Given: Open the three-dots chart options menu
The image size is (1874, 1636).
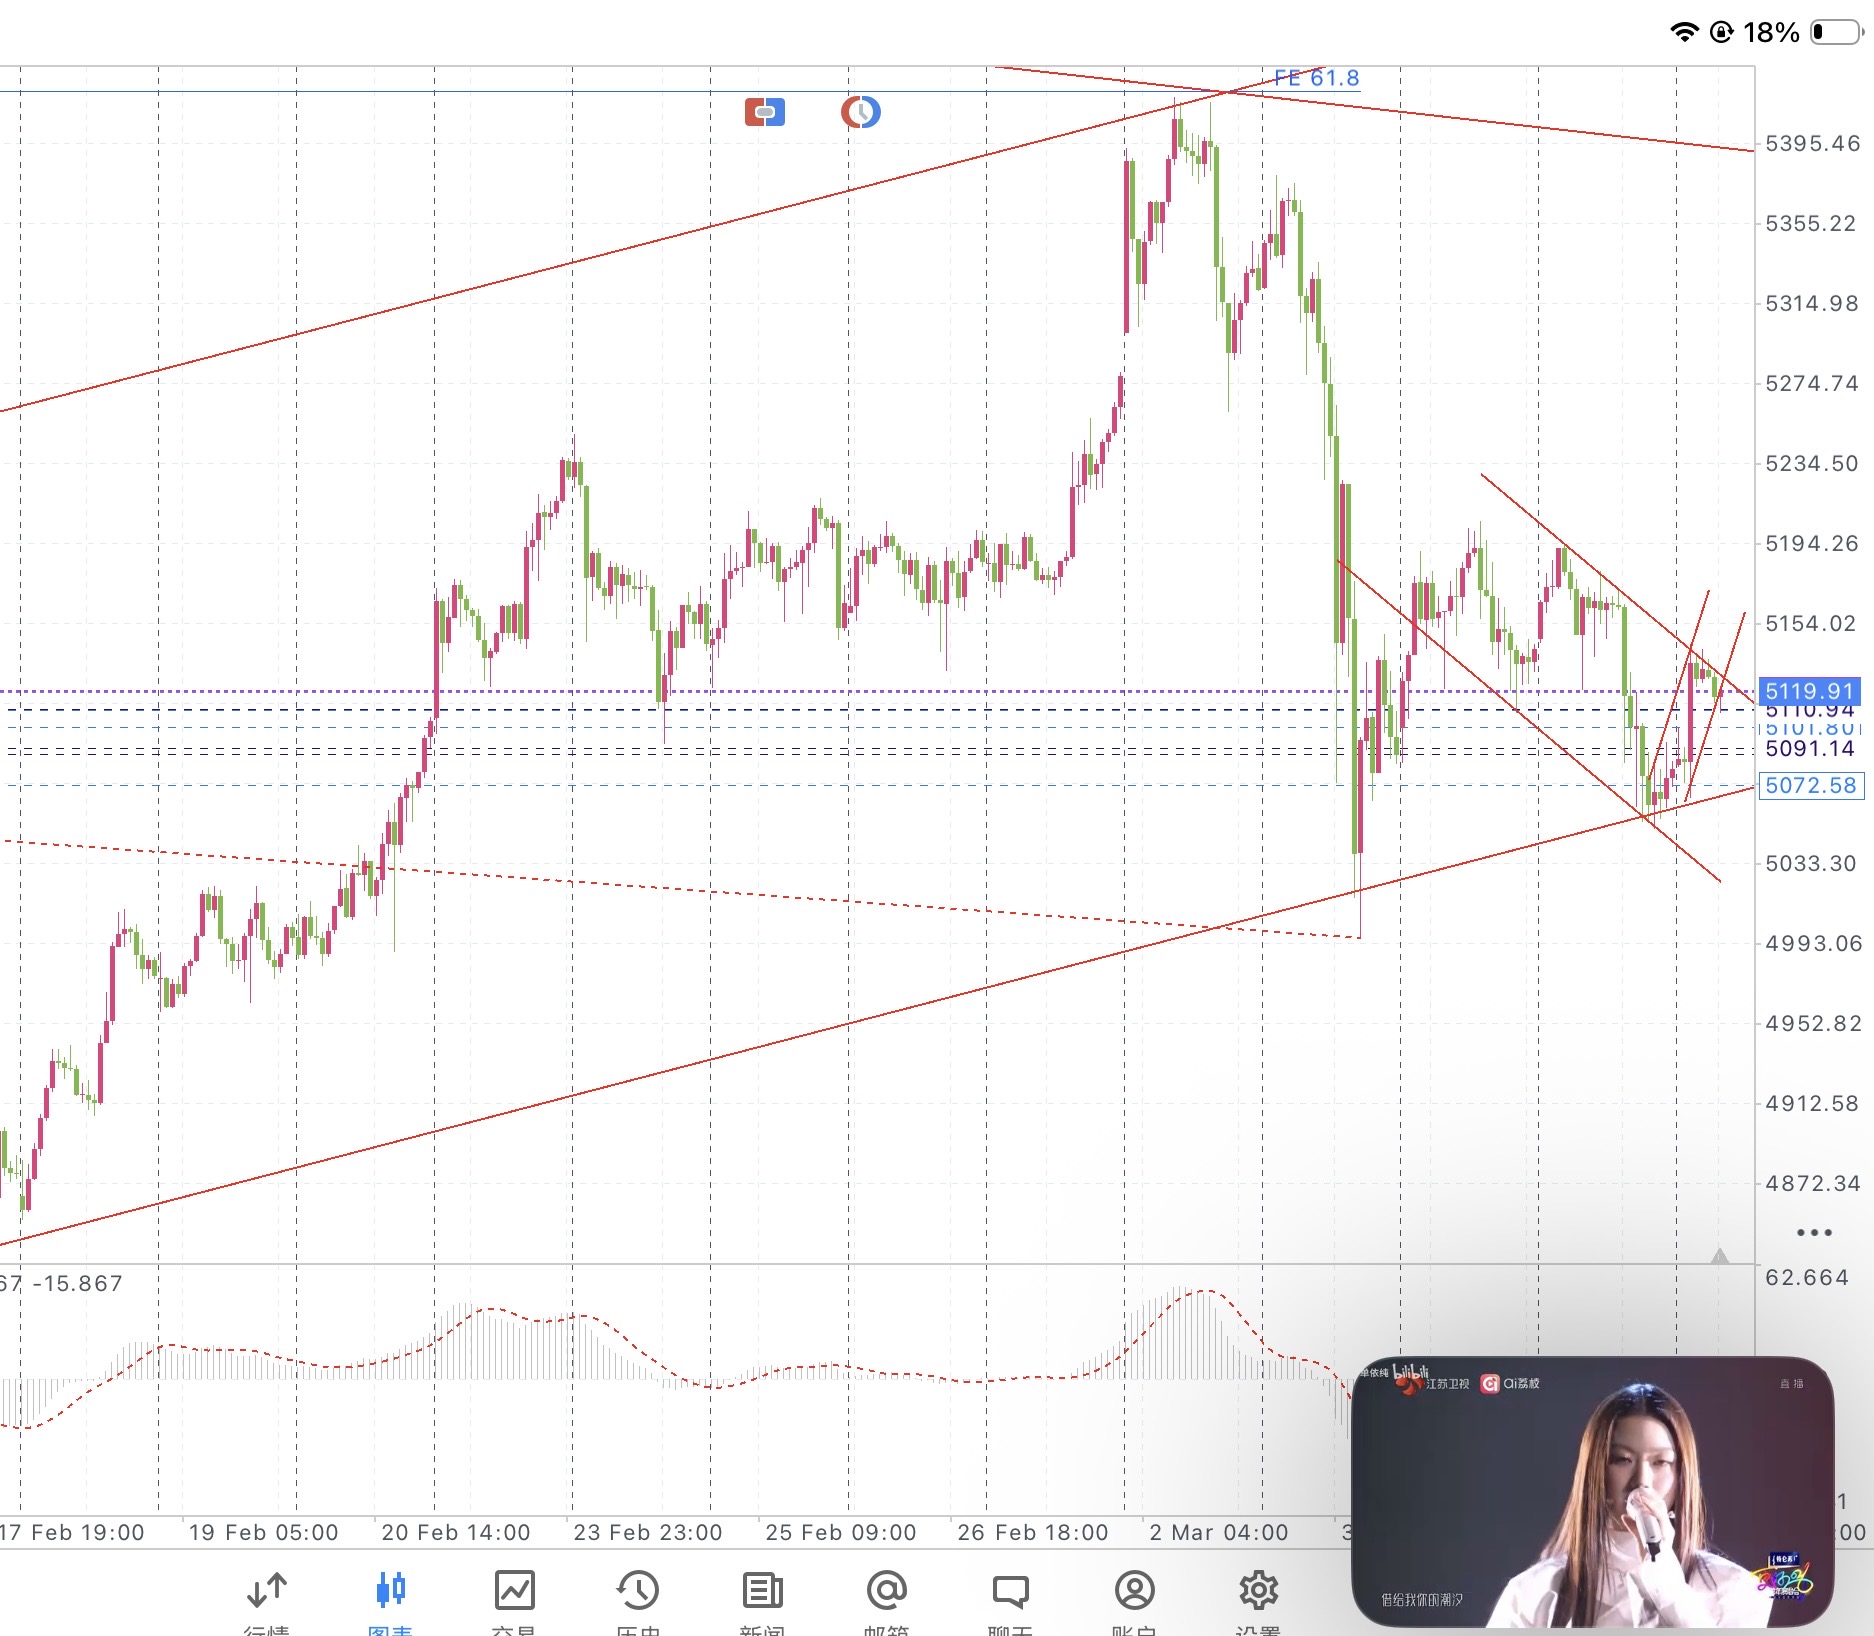Looking at the screenshot, I should pyautogui.click(x=1814, y=1232).
